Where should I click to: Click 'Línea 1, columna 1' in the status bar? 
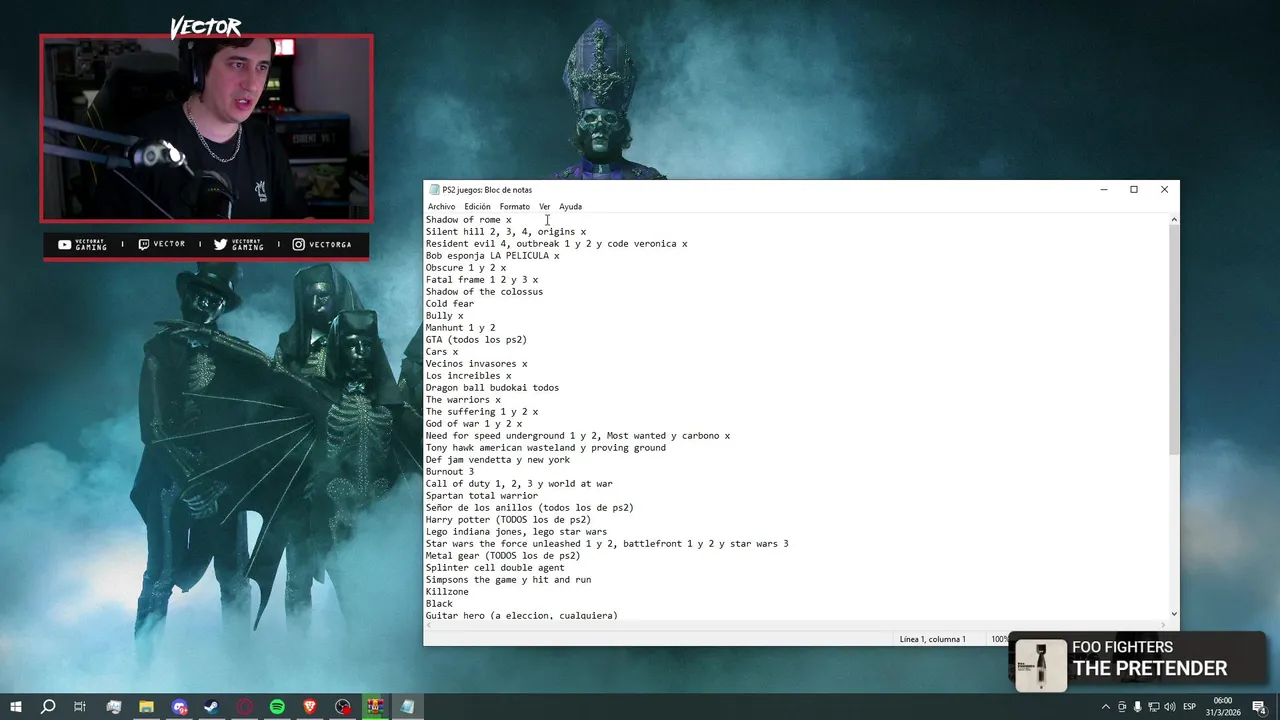pyautogui.click(x=932, y=639)
